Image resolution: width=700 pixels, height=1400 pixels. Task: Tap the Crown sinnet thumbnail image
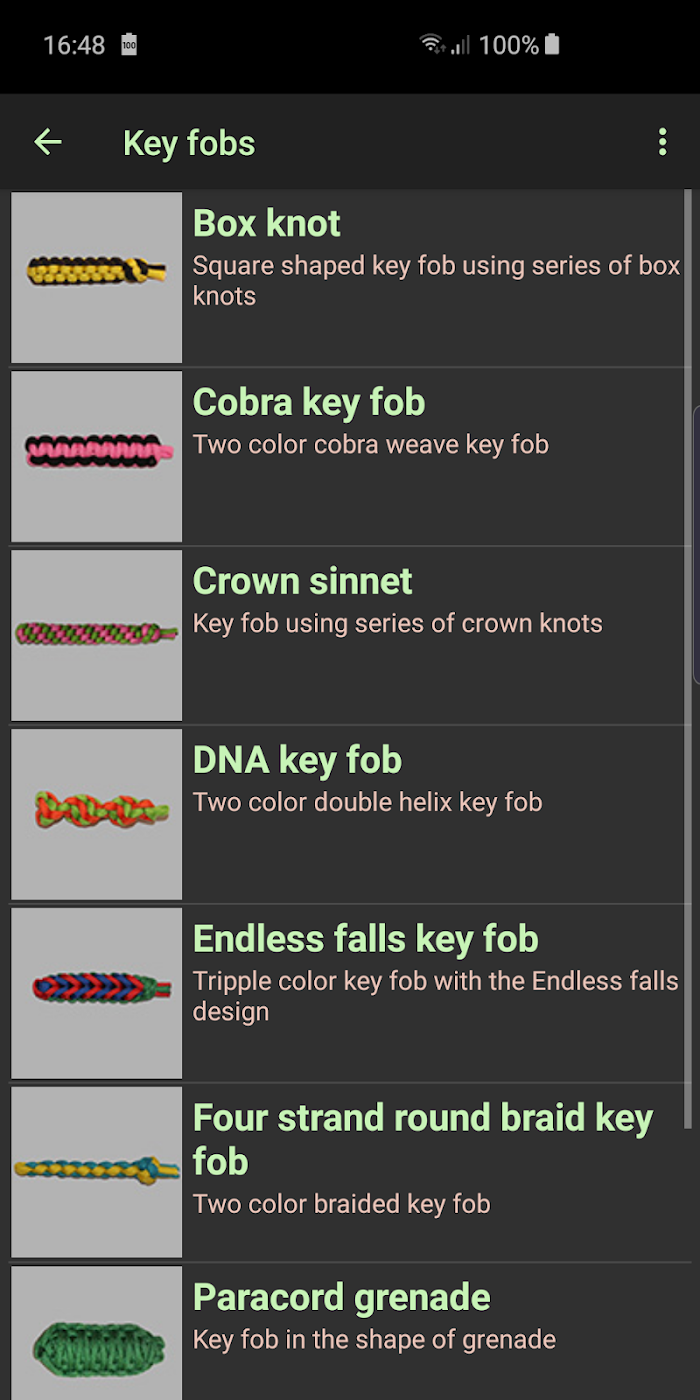click(x=97, y=636)
